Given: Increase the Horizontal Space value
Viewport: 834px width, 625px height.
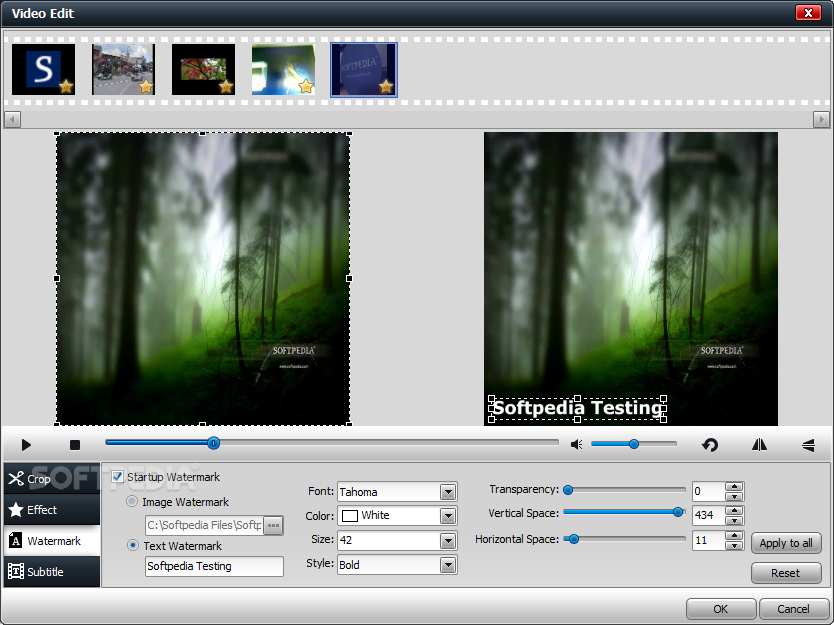Looking at the screenshot, I should pos(734,536).
